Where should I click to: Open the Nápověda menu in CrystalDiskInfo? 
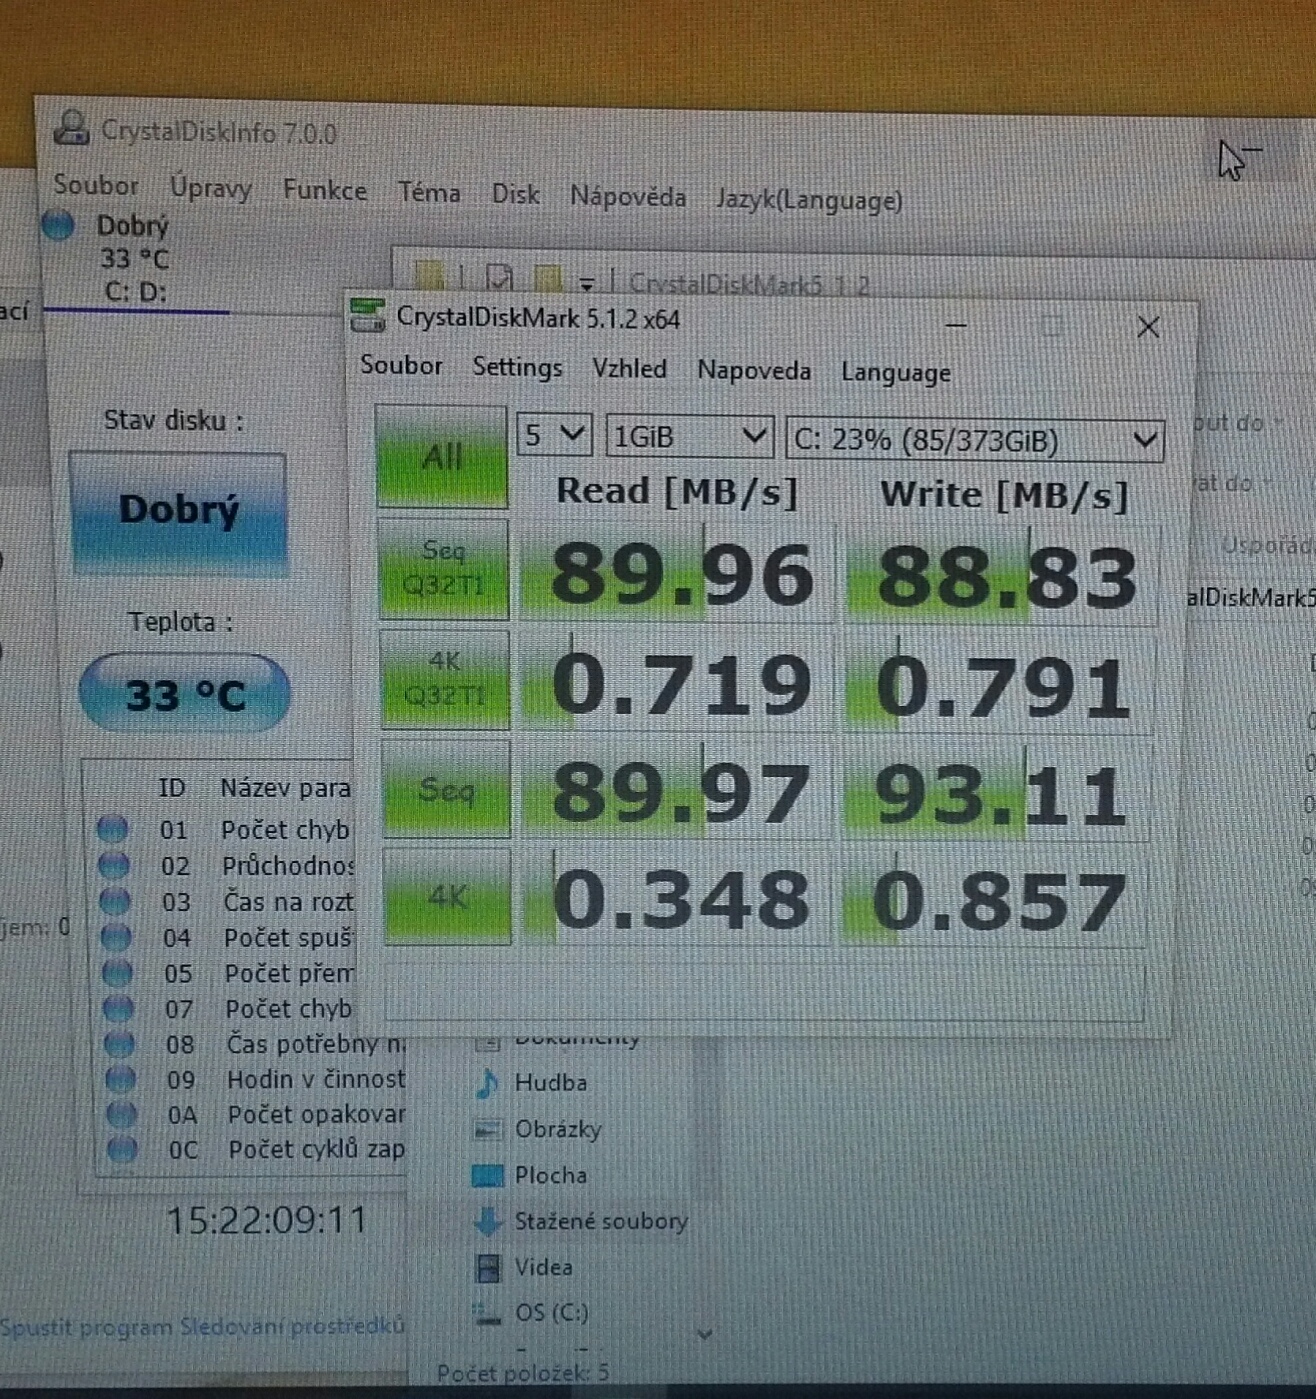coord(628,196)
